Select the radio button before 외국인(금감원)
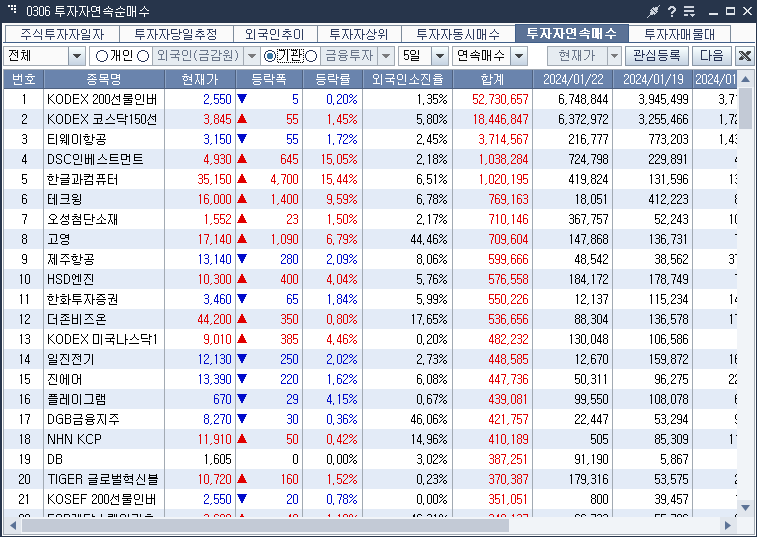 [143, 56]
